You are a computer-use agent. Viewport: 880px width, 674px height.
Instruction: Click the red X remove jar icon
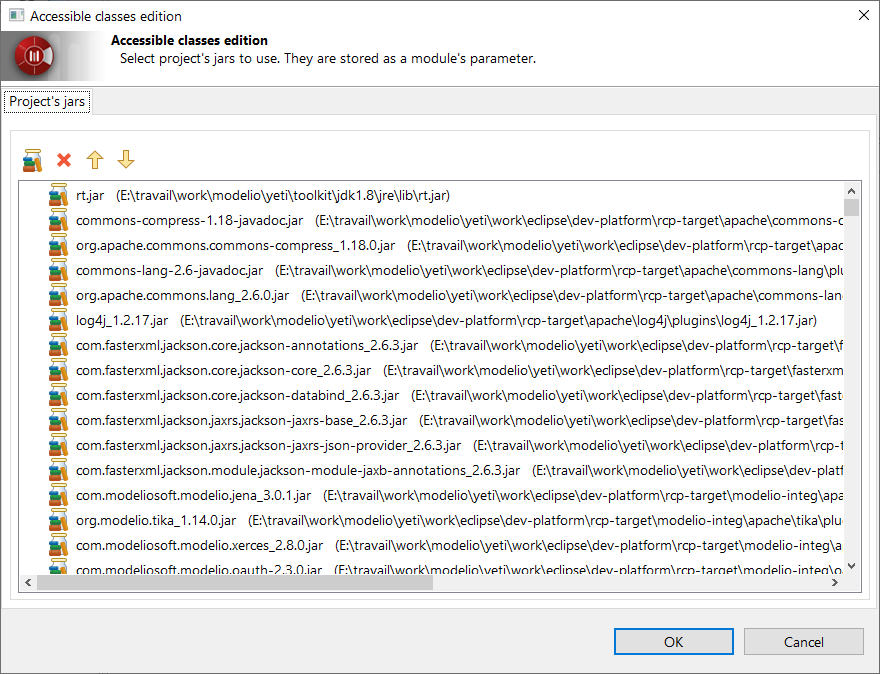64,160
